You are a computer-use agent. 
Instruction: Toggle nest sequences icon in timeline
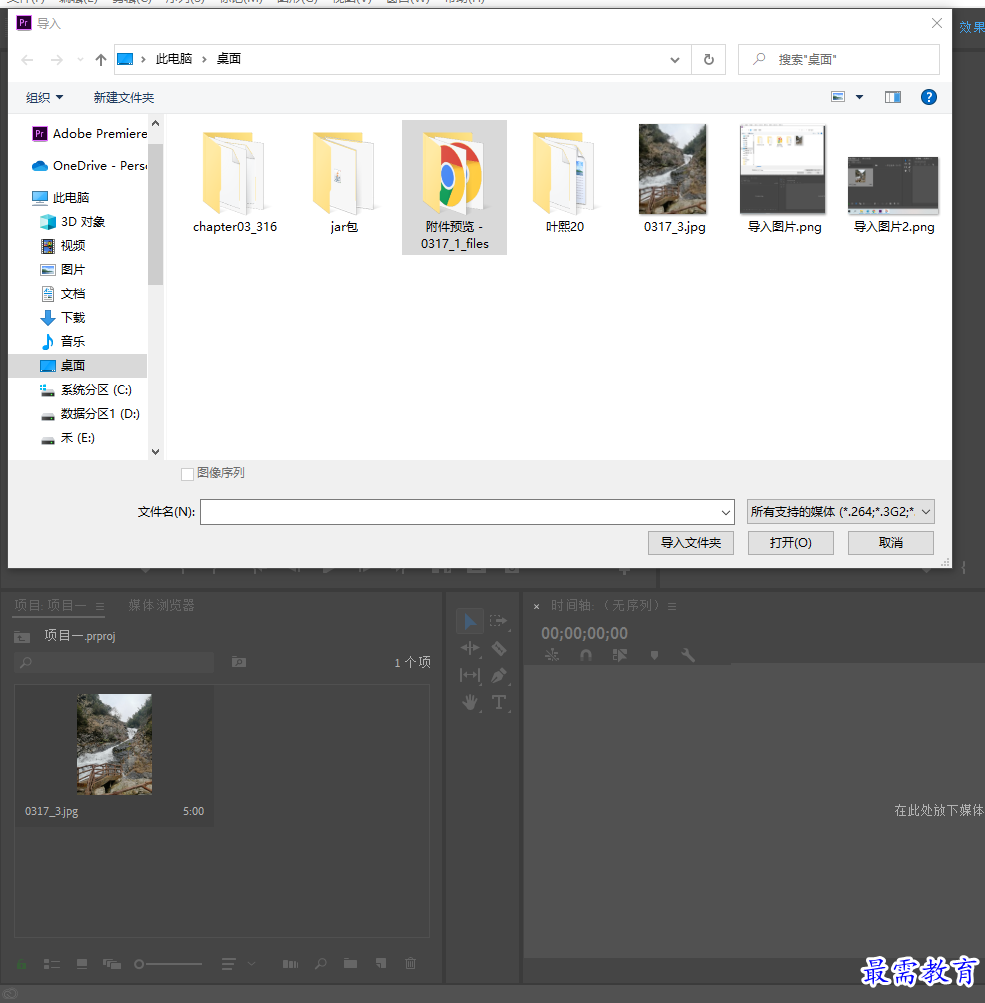552,655
